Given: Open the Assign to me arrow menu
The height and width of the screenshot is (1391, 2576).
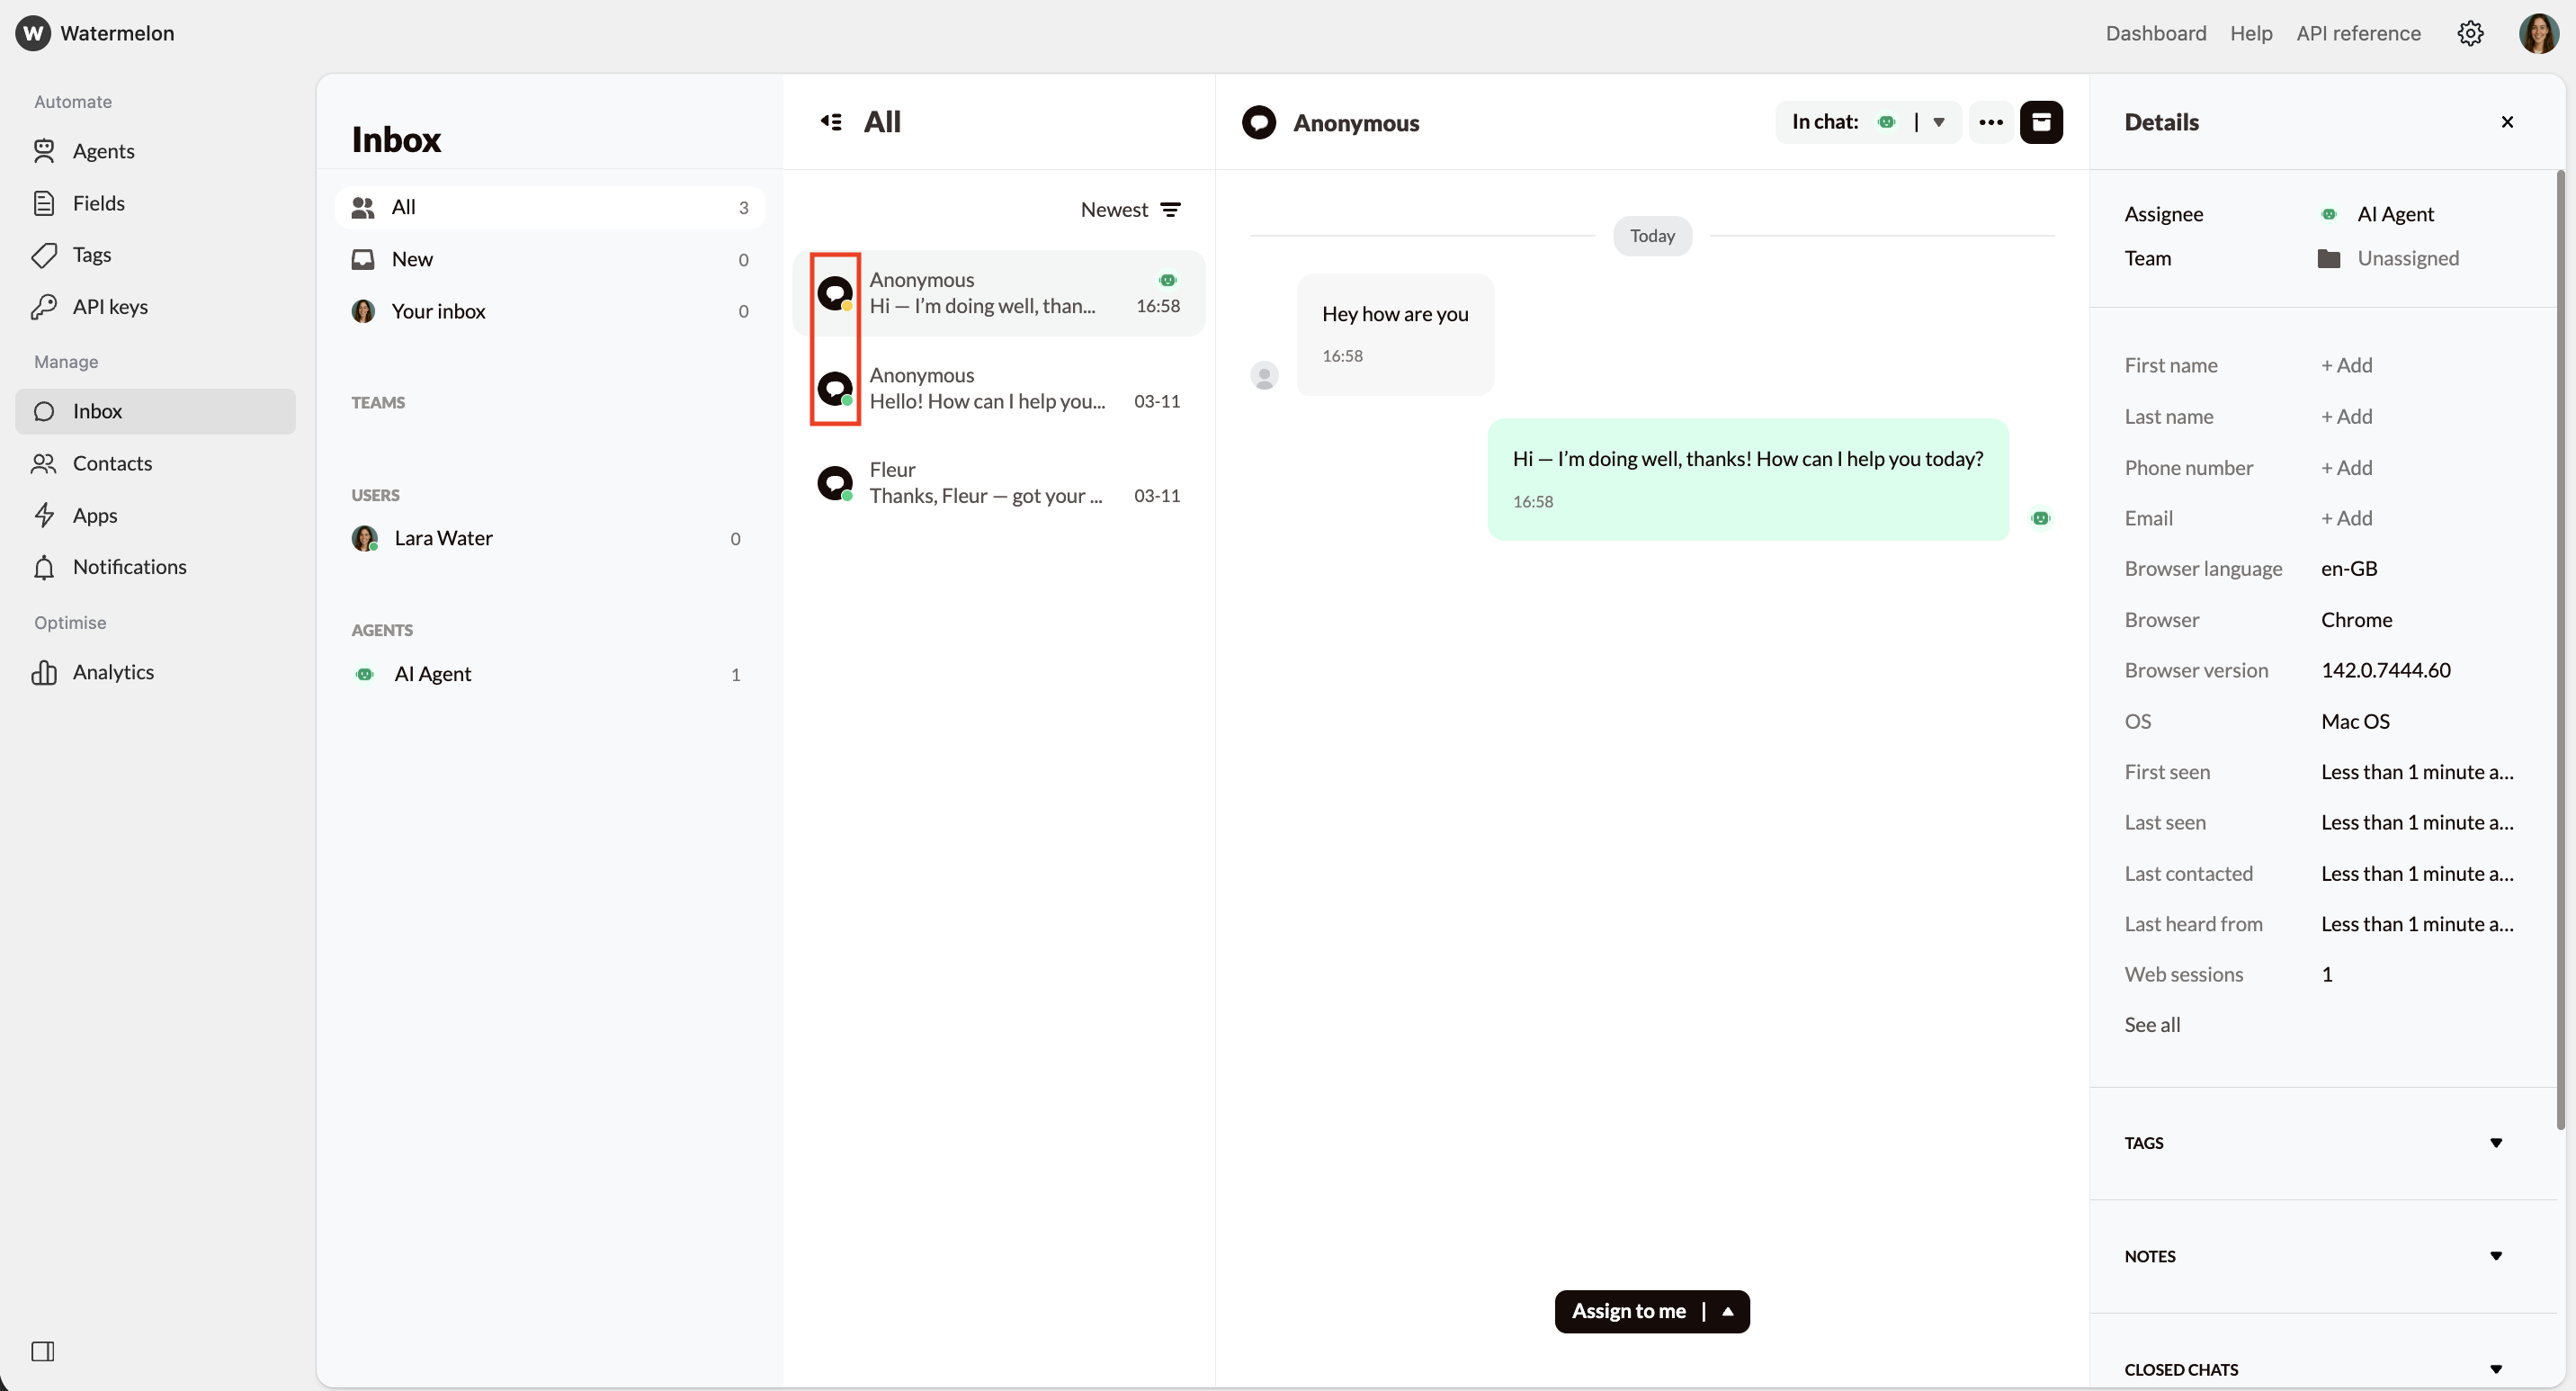Looking at the screenshot, I should coord(1727,1311).
